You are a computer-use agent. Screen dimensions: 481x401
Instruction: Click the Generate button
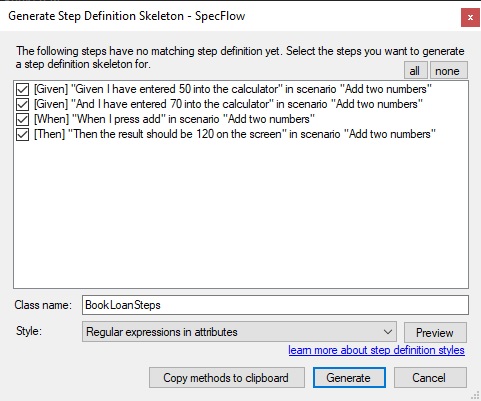click(x=349, y=378)
